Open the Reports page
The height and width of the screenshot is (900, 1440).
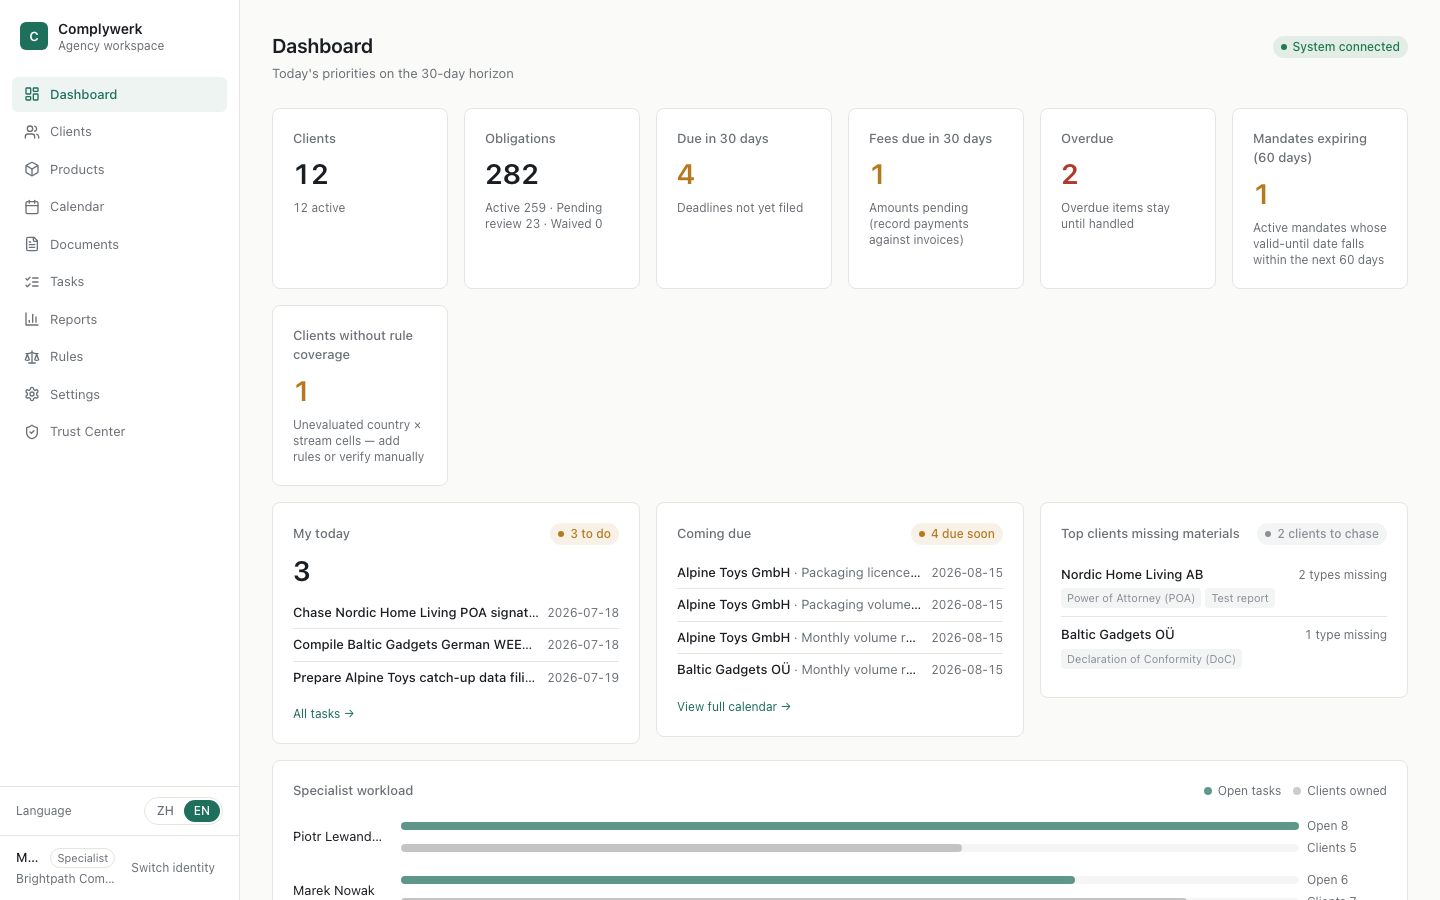coord(119,319)
